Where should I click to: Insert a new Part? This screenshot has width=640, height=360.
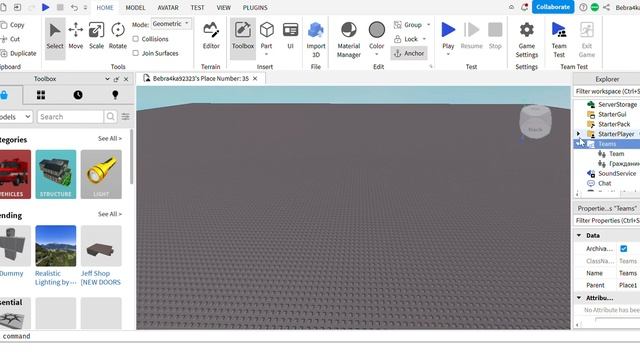pos(267,36)
